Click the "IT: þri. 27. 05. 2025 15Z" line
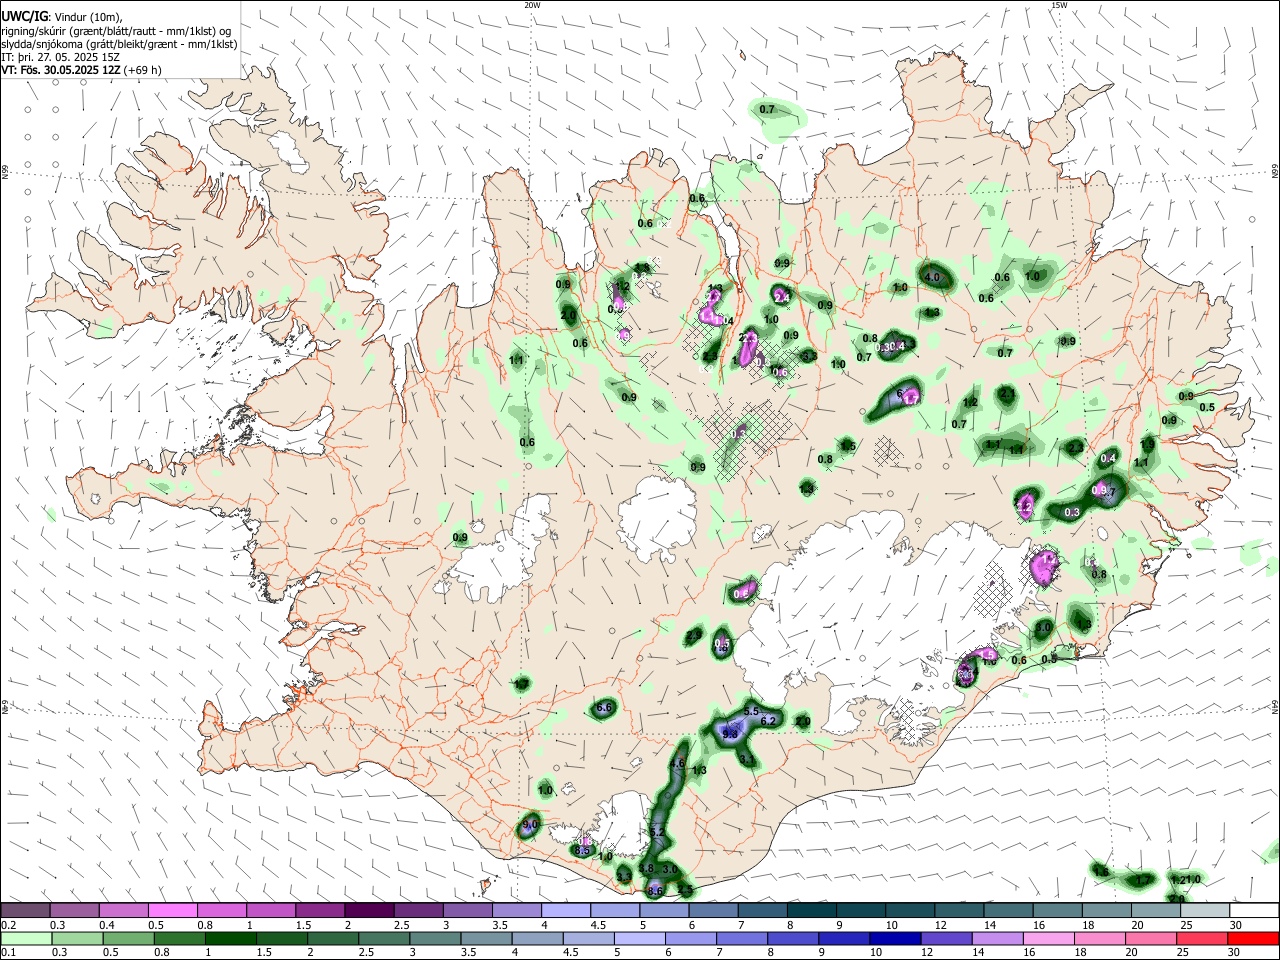Image resolution: width=1280 pixels, height=960 pixels. coord(60,58)
